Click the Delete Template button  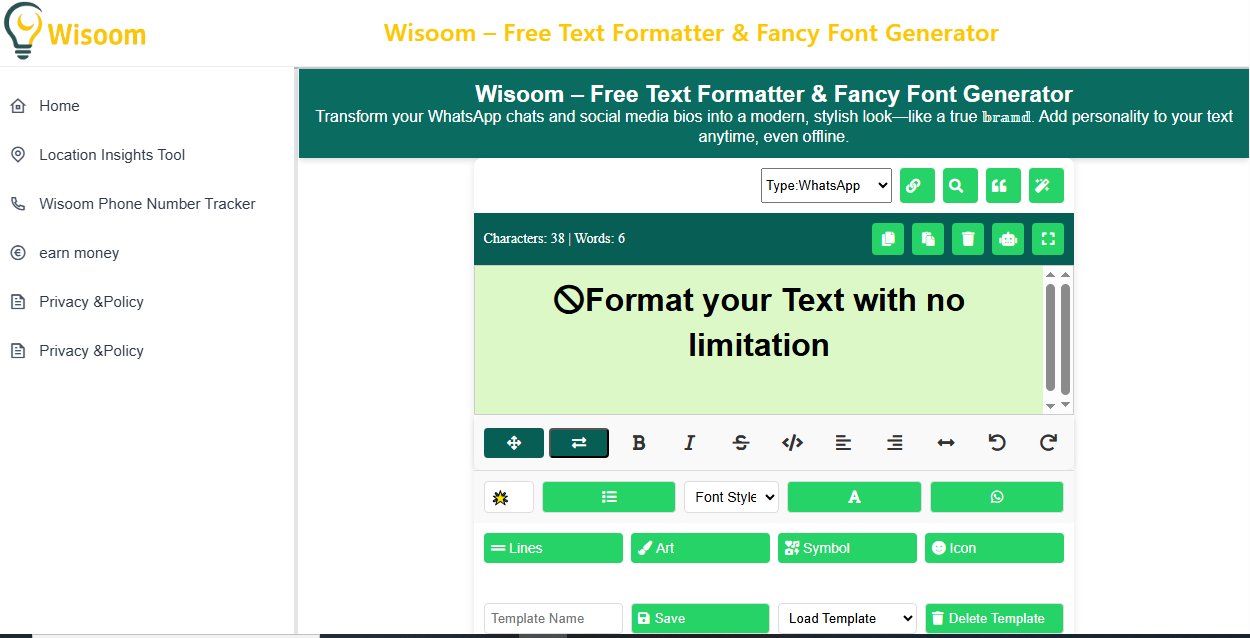994,619
